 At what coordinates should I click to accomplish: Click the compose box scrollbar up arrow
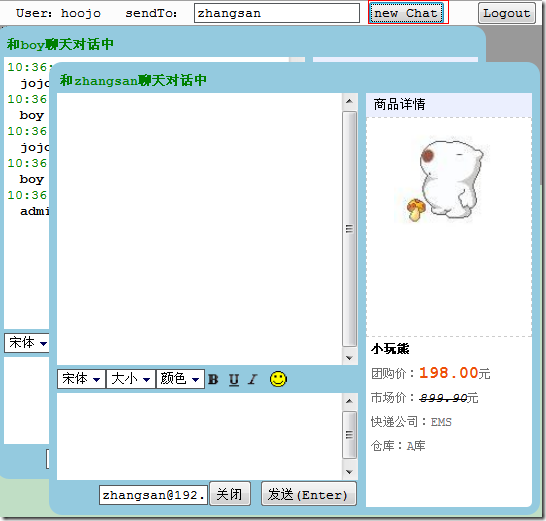tap(350, 401)
